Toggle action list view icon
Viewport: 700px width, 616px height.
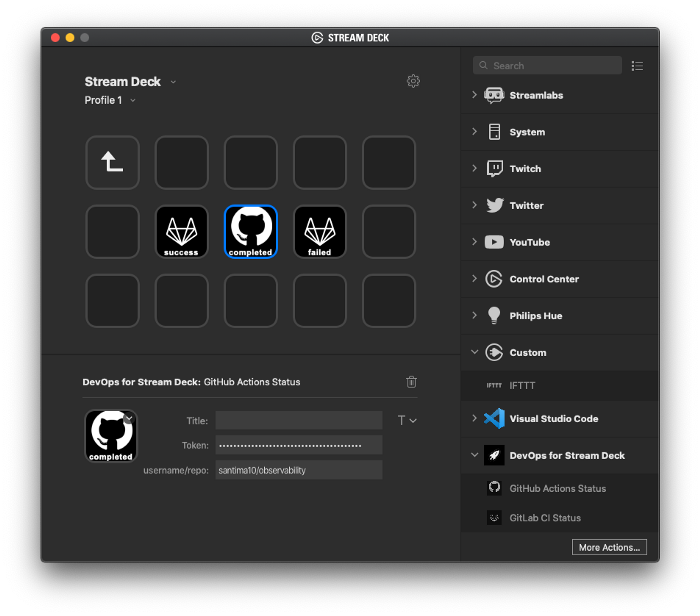tap(637, 66)
